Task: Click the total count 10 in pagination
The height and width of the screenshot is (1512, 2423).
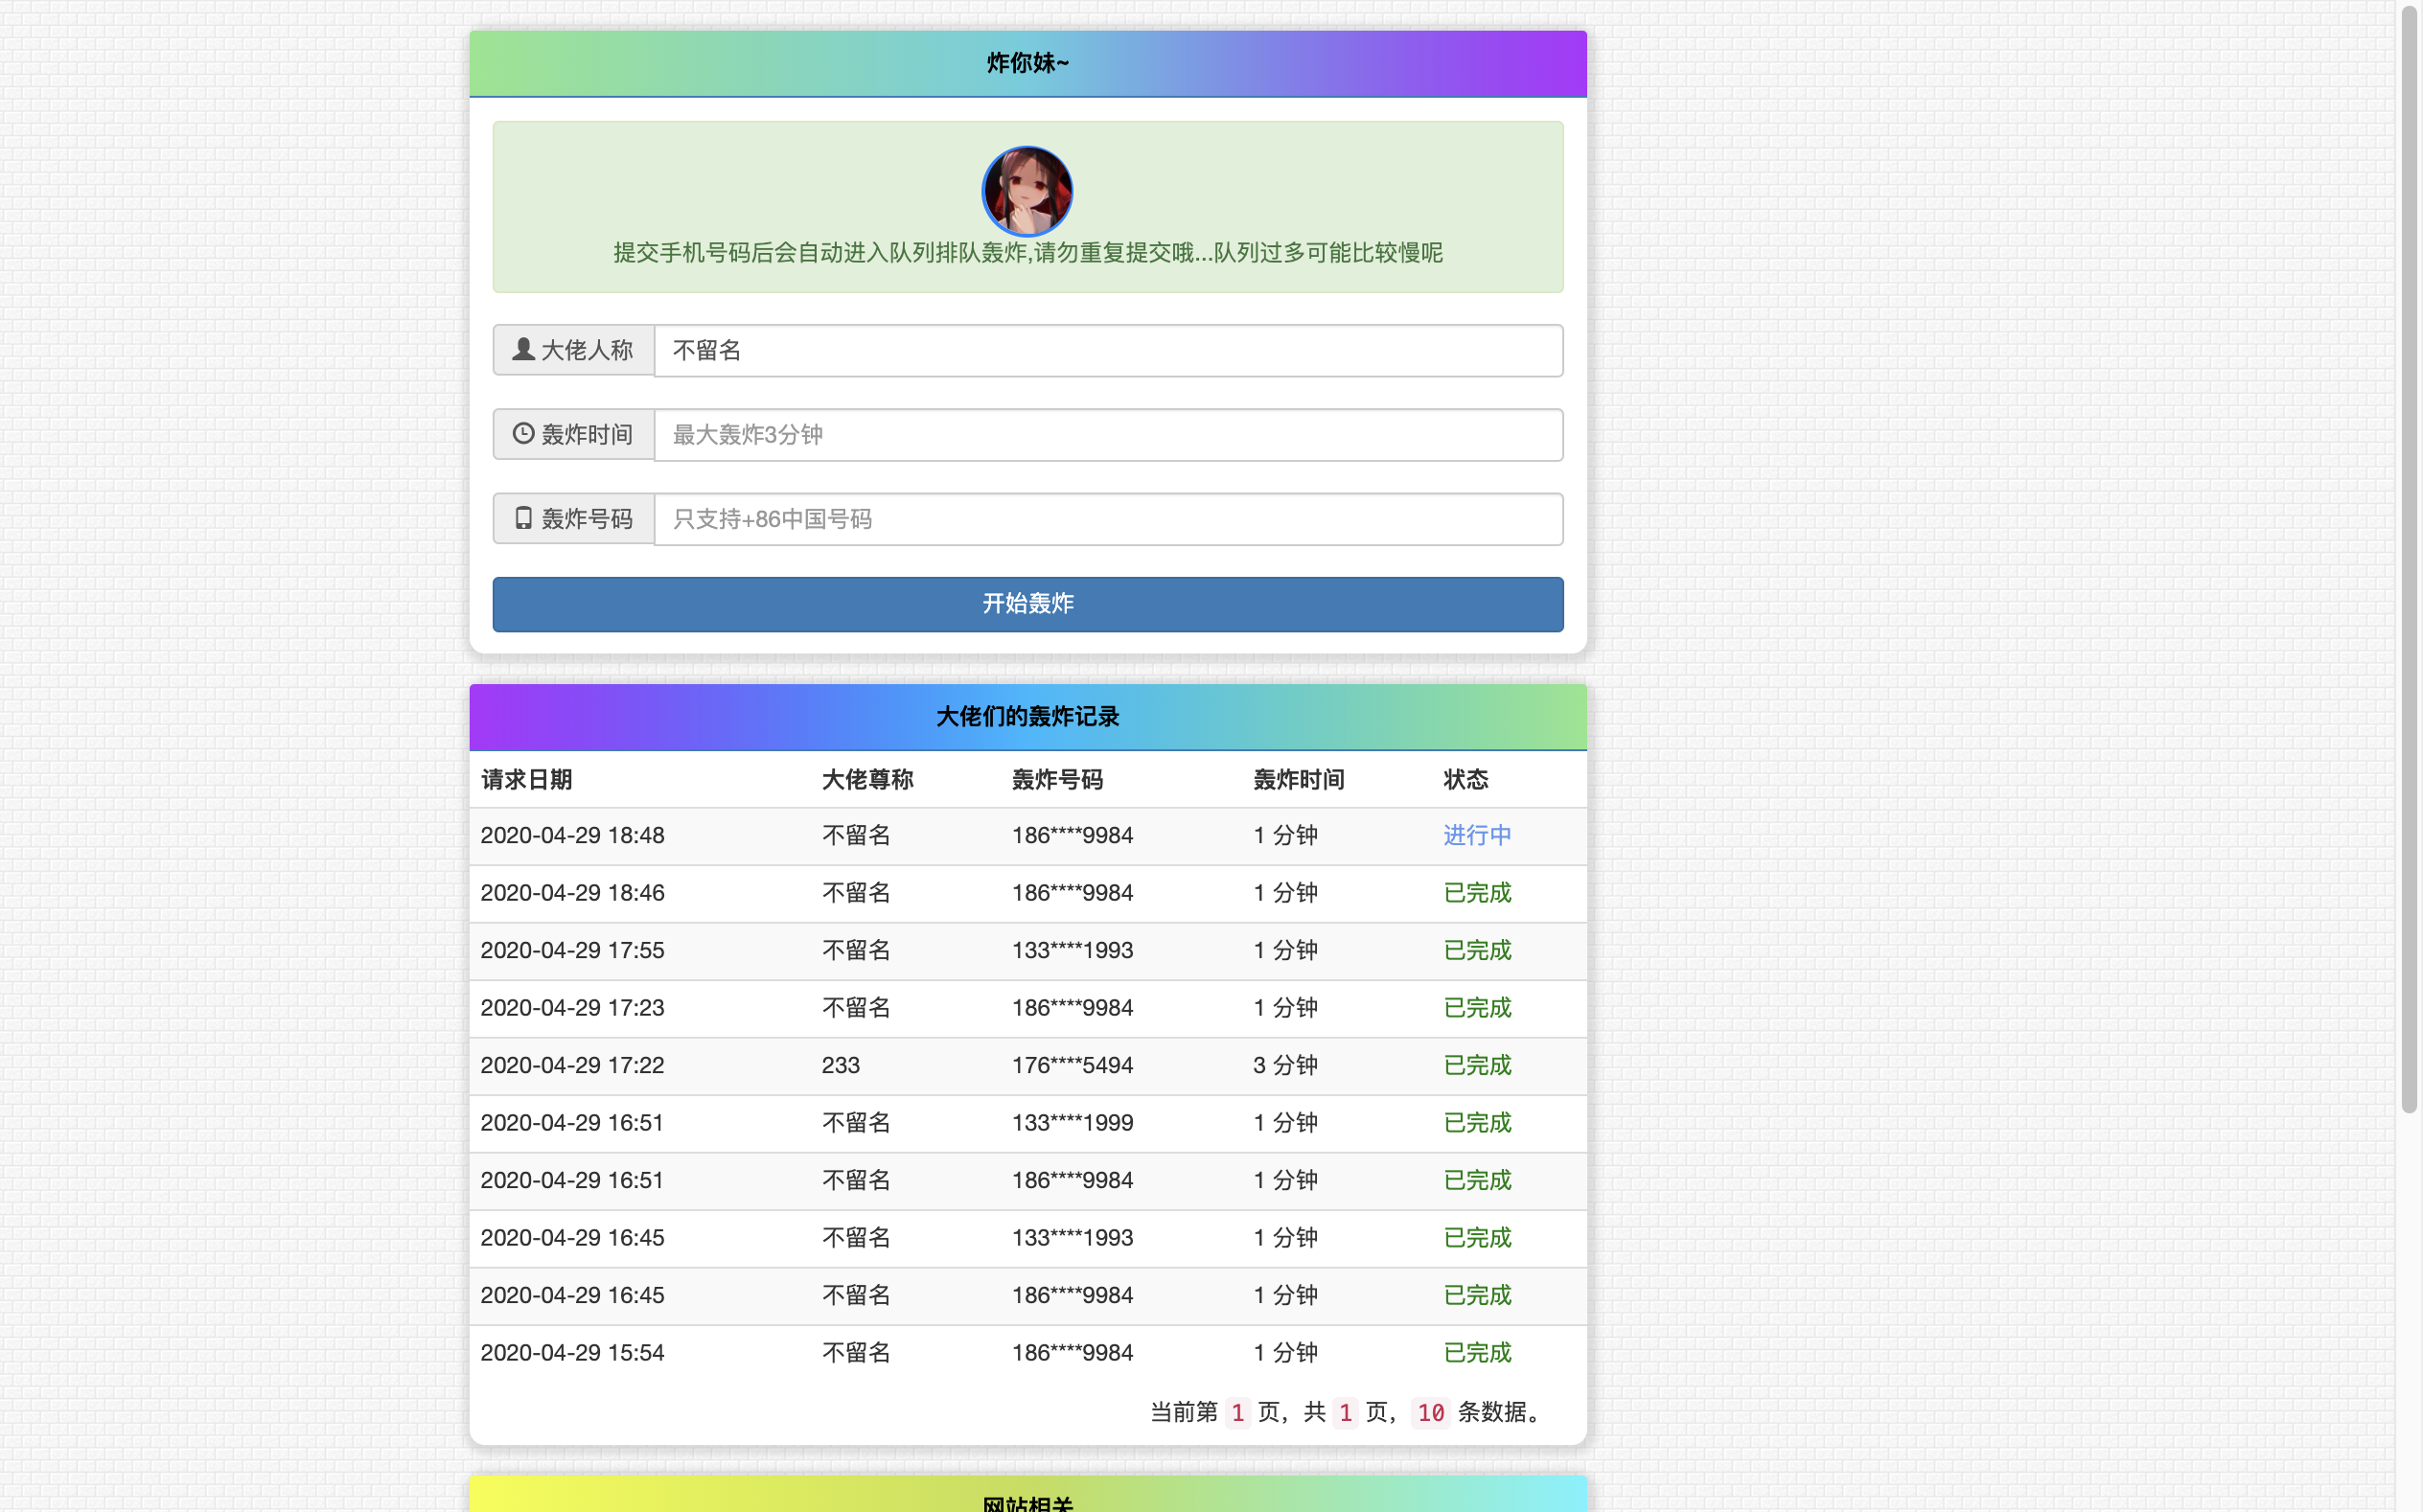Action: coord(1430,1412)
